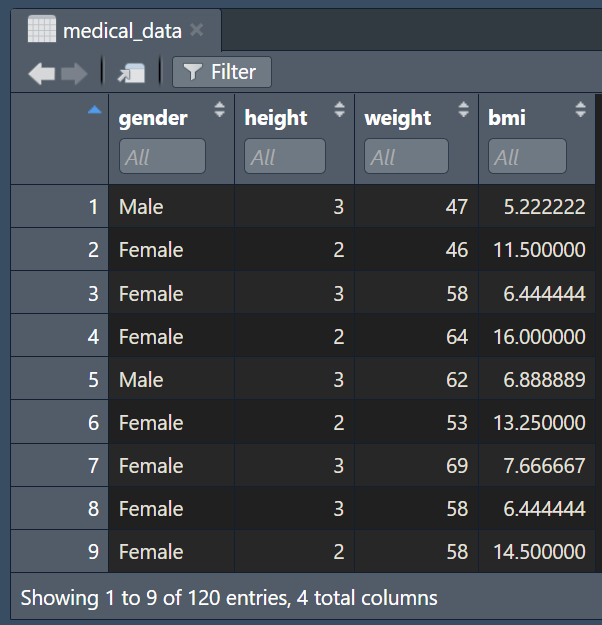
Task: Open the weight column filter field
Action: (406, 156)
